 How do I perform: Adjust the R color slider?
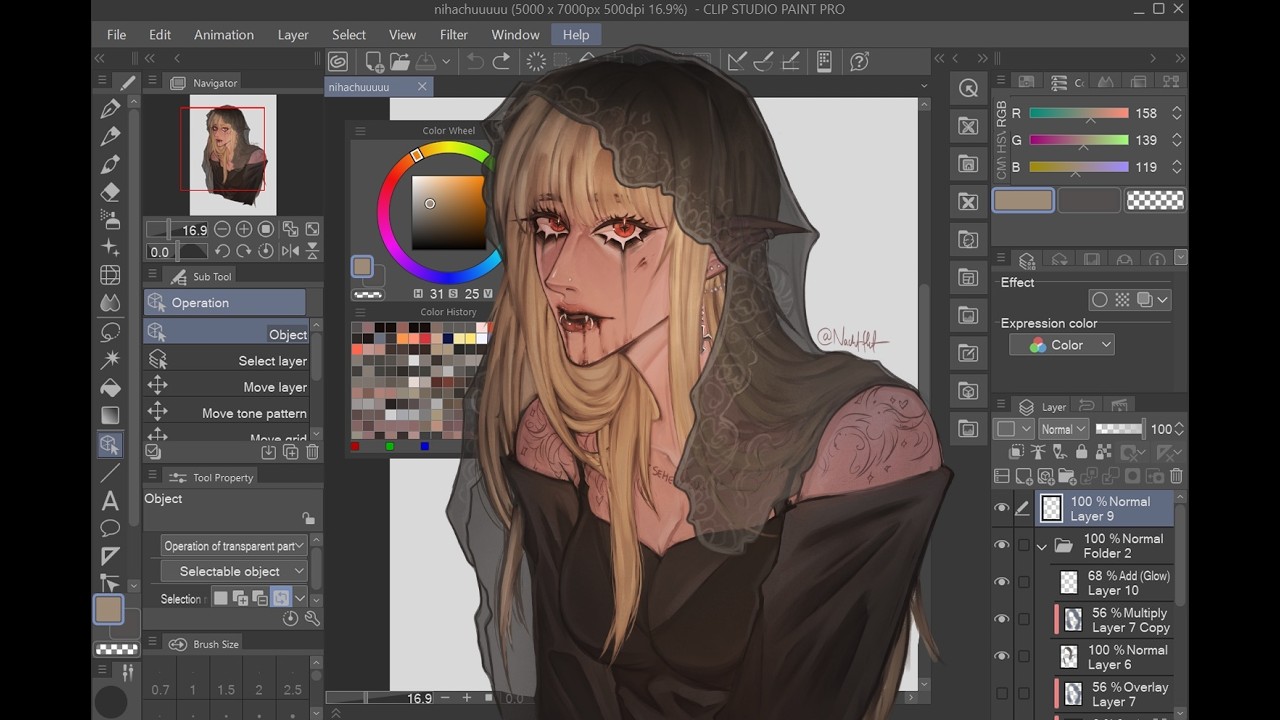pos(1078,113)
